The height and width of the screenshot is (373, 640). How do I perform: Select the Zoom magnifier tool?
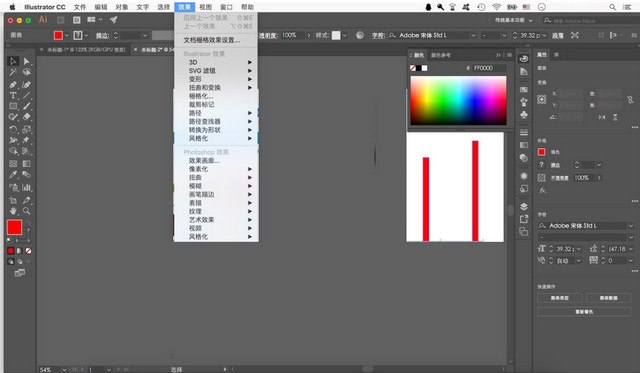(27, 211)
